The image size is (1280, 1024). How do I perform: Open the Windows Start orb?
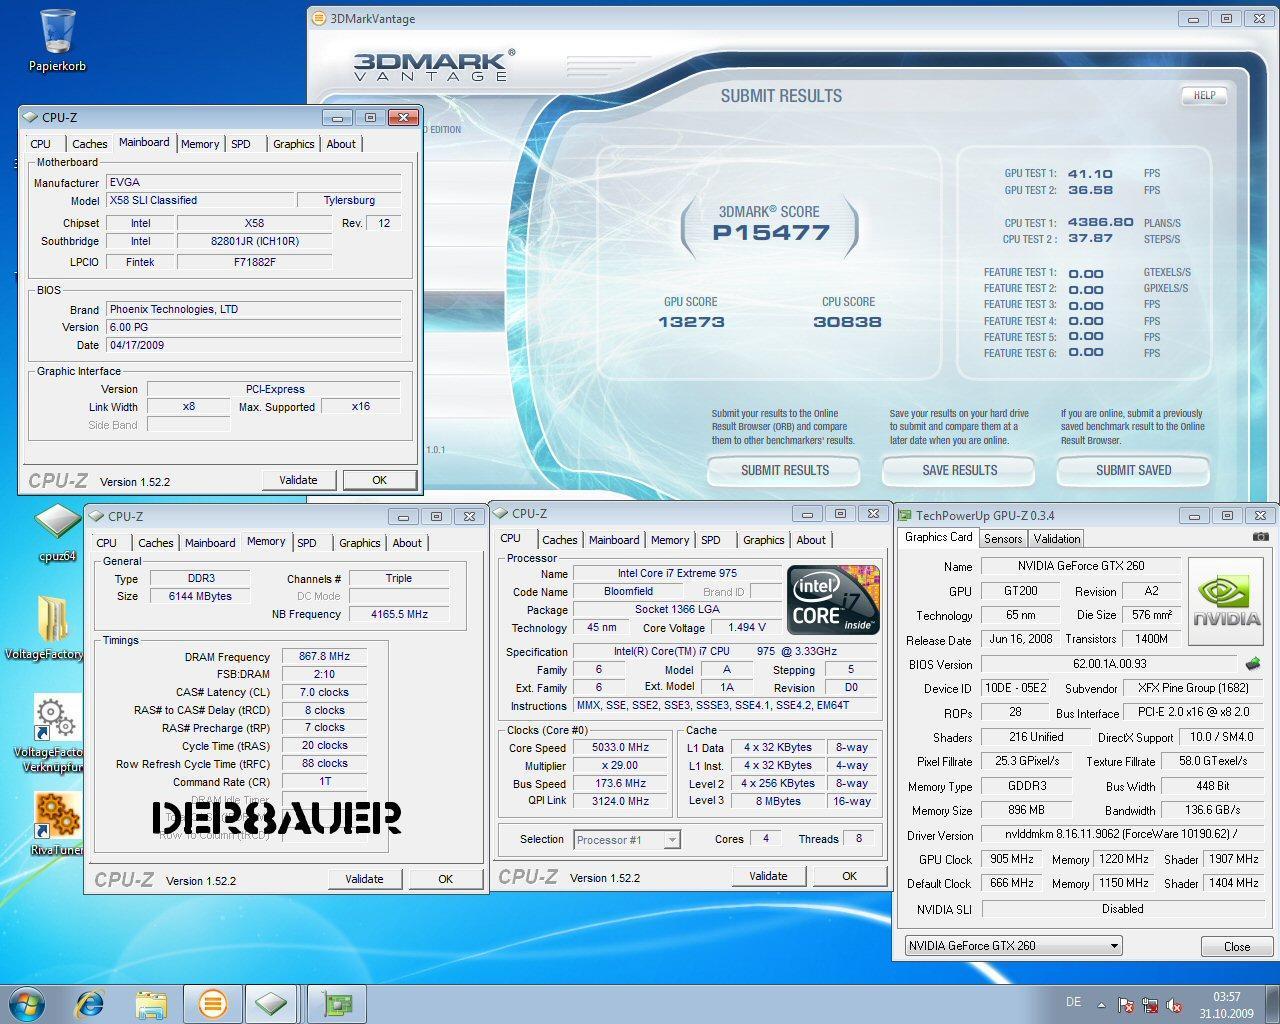(x=27, y=1003)
